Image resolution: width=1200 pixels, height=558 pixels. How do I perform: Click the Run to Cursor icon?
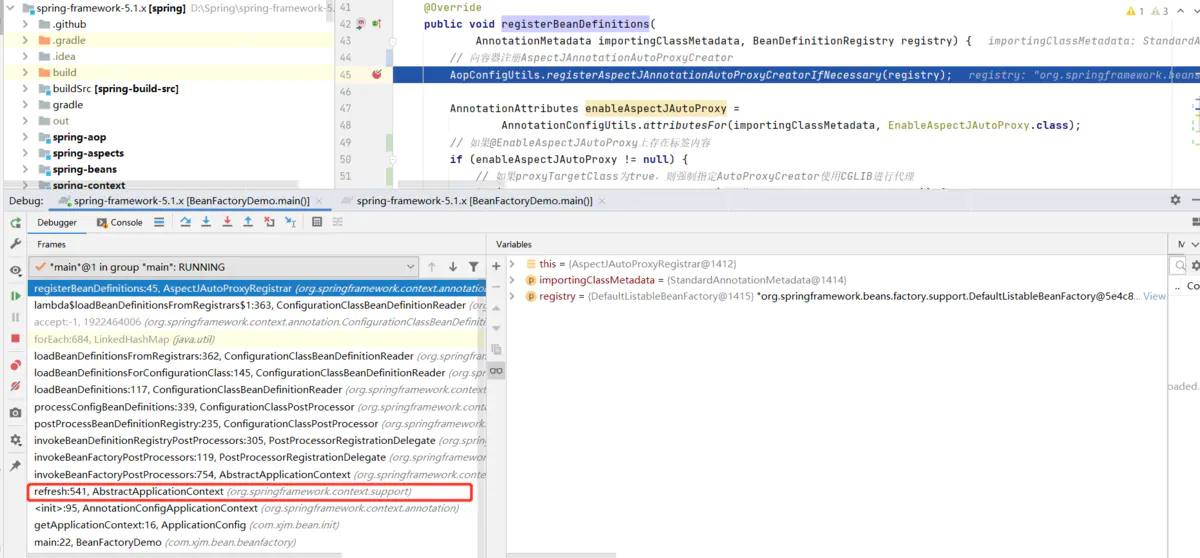(x=290, y=222)
